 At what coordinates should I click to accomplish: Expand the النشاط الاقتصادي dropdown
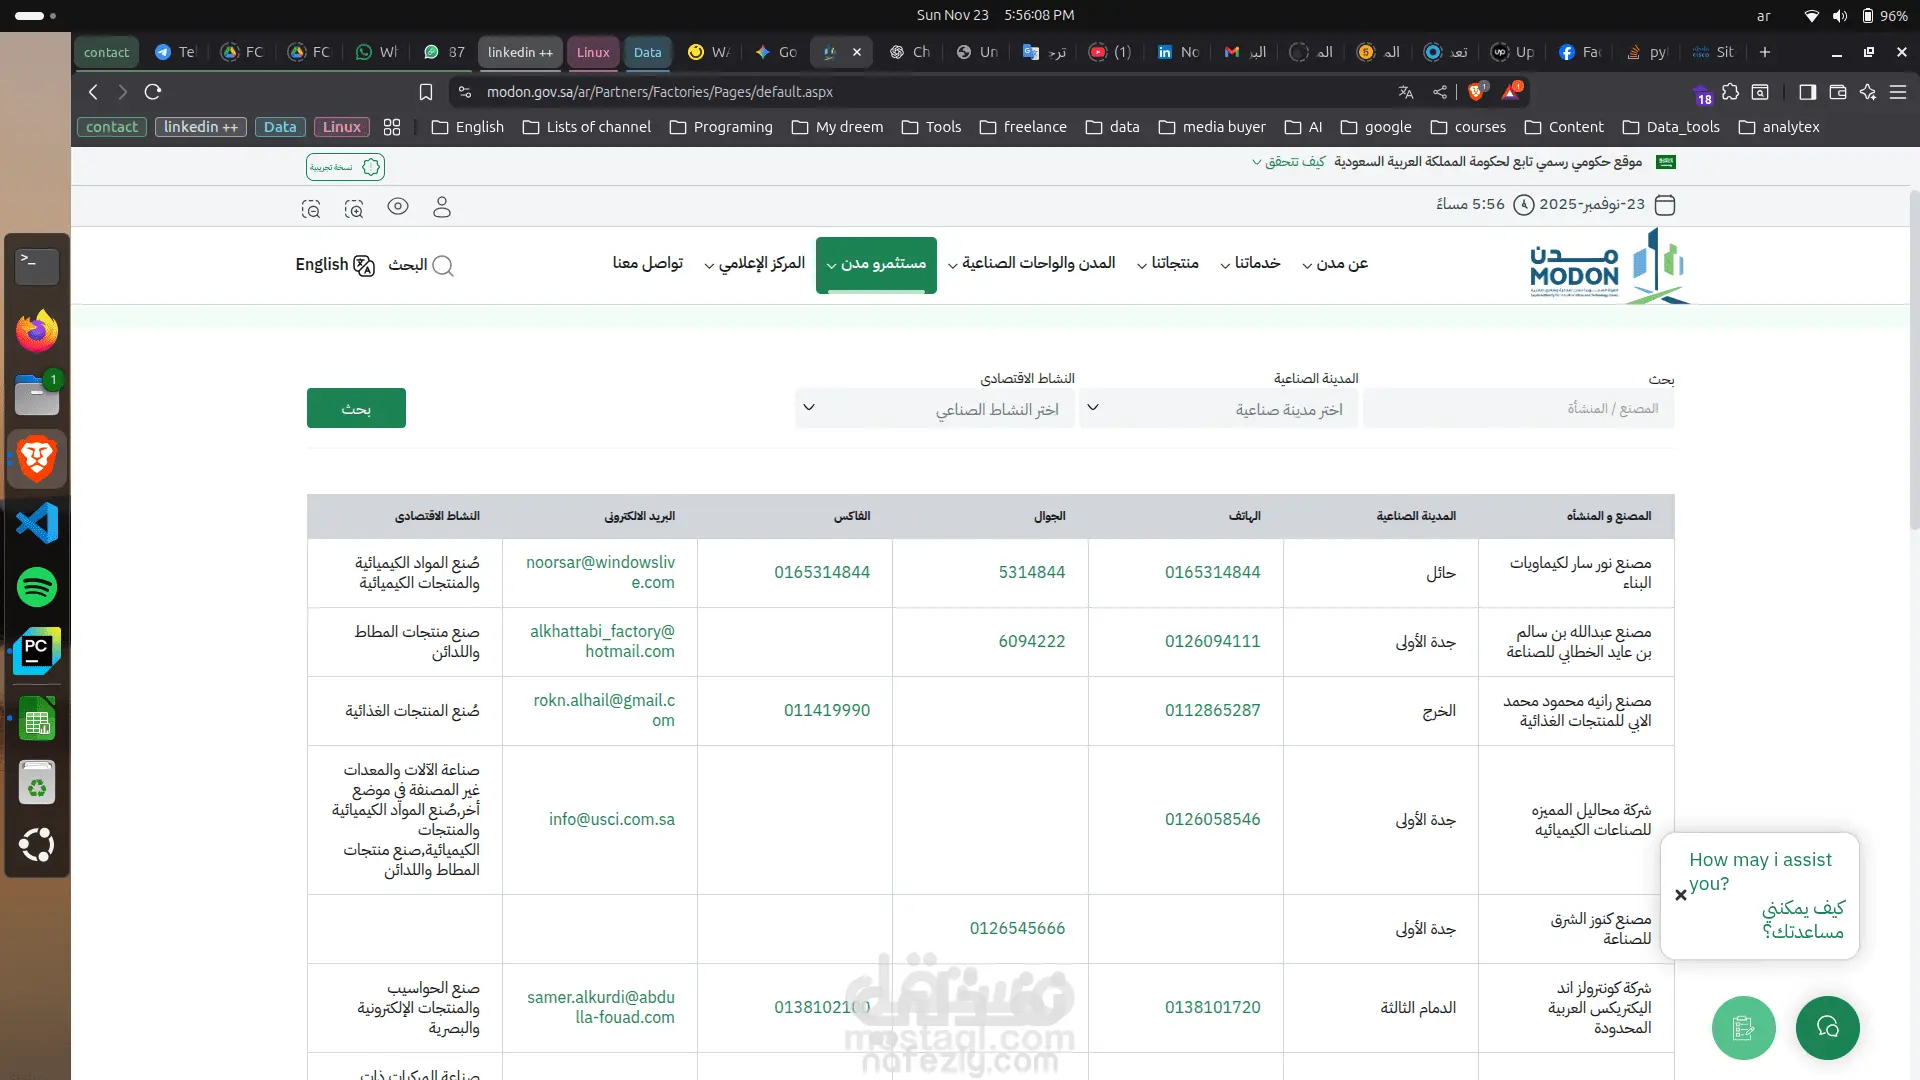(x=935, y=409)
